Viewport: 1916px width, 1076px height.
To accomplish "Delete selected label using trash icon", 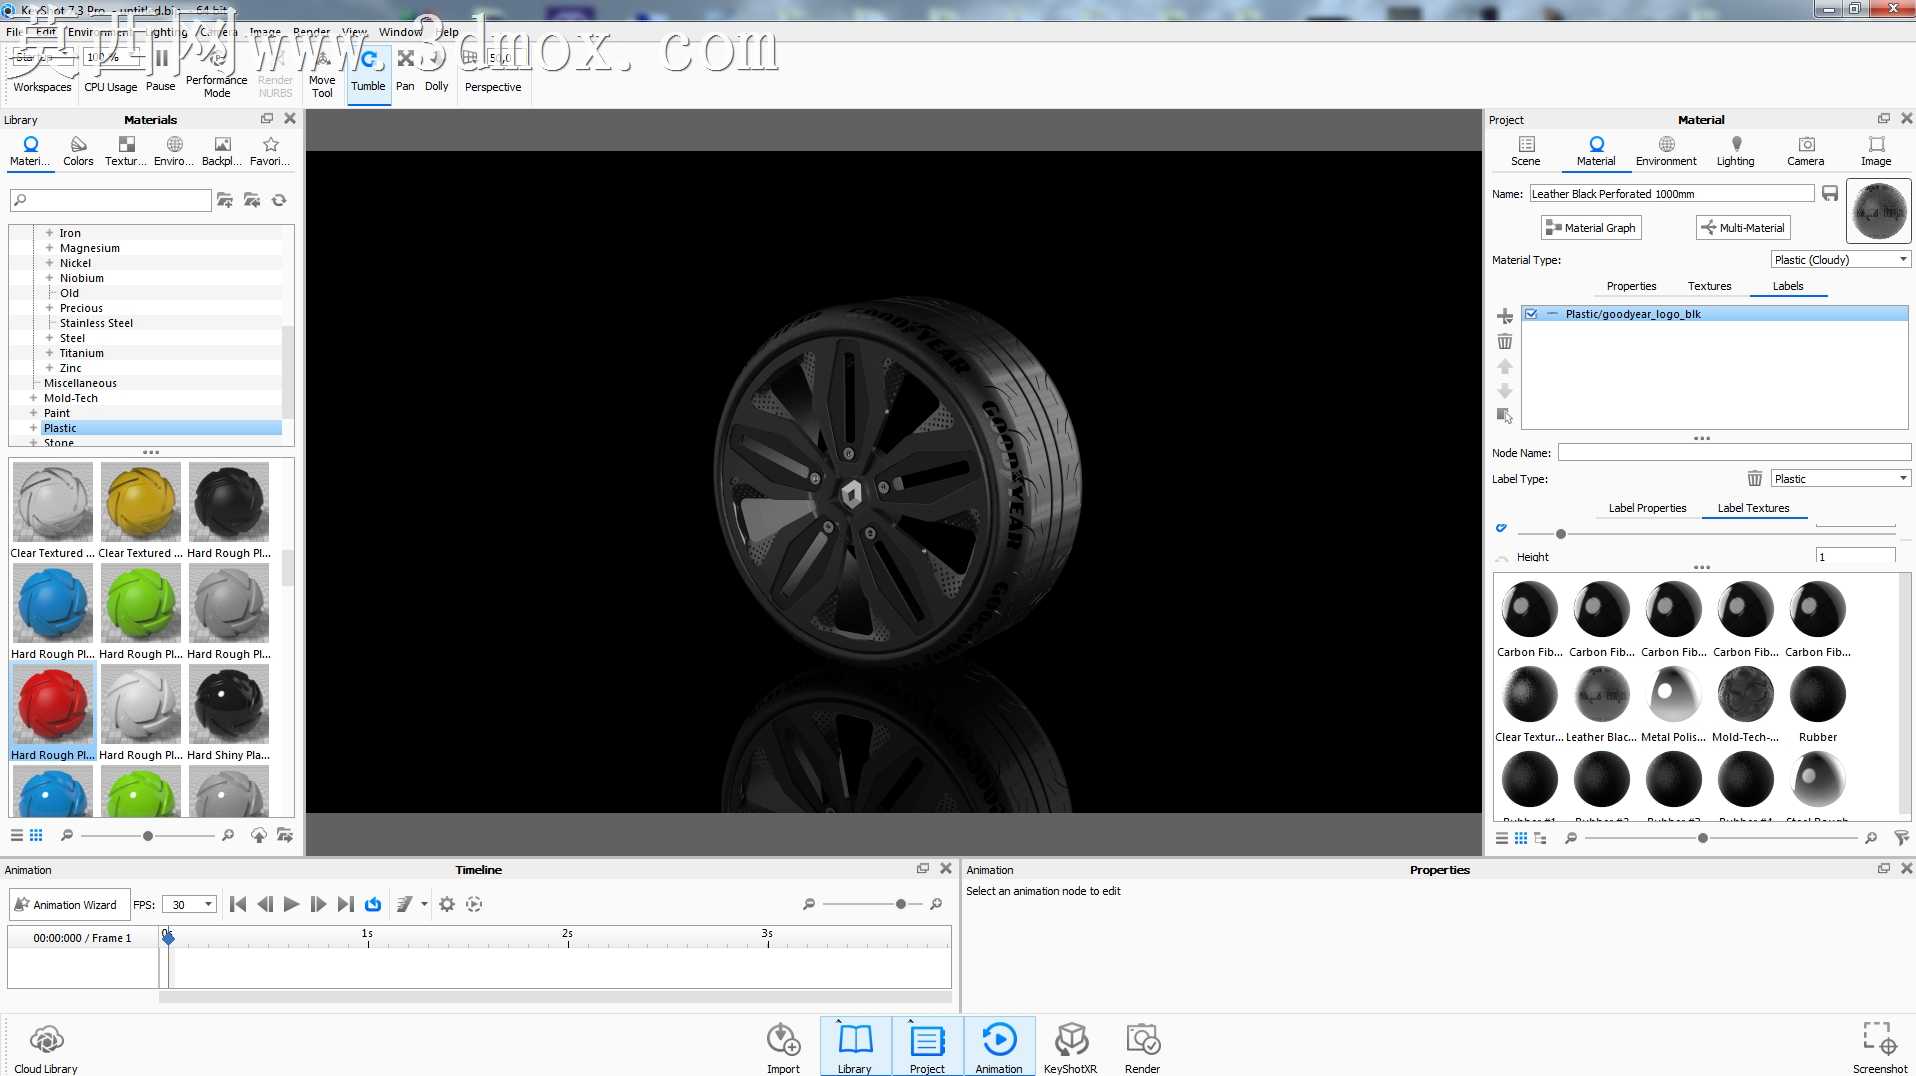I will pos(1504,341).
